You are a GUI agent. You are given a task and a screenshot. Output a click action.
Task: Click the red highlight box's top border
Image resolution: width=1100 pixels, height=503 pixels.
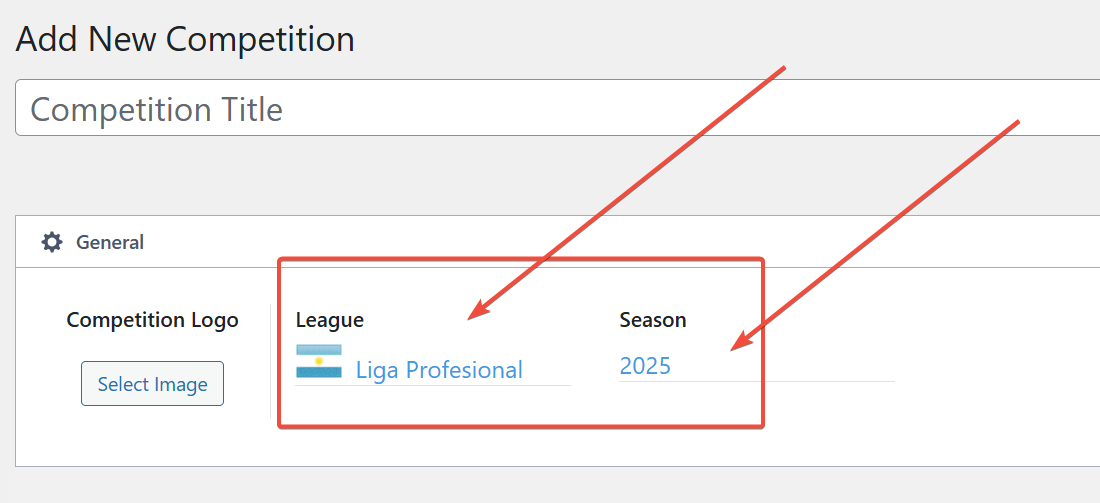click(x=521, y=260)
